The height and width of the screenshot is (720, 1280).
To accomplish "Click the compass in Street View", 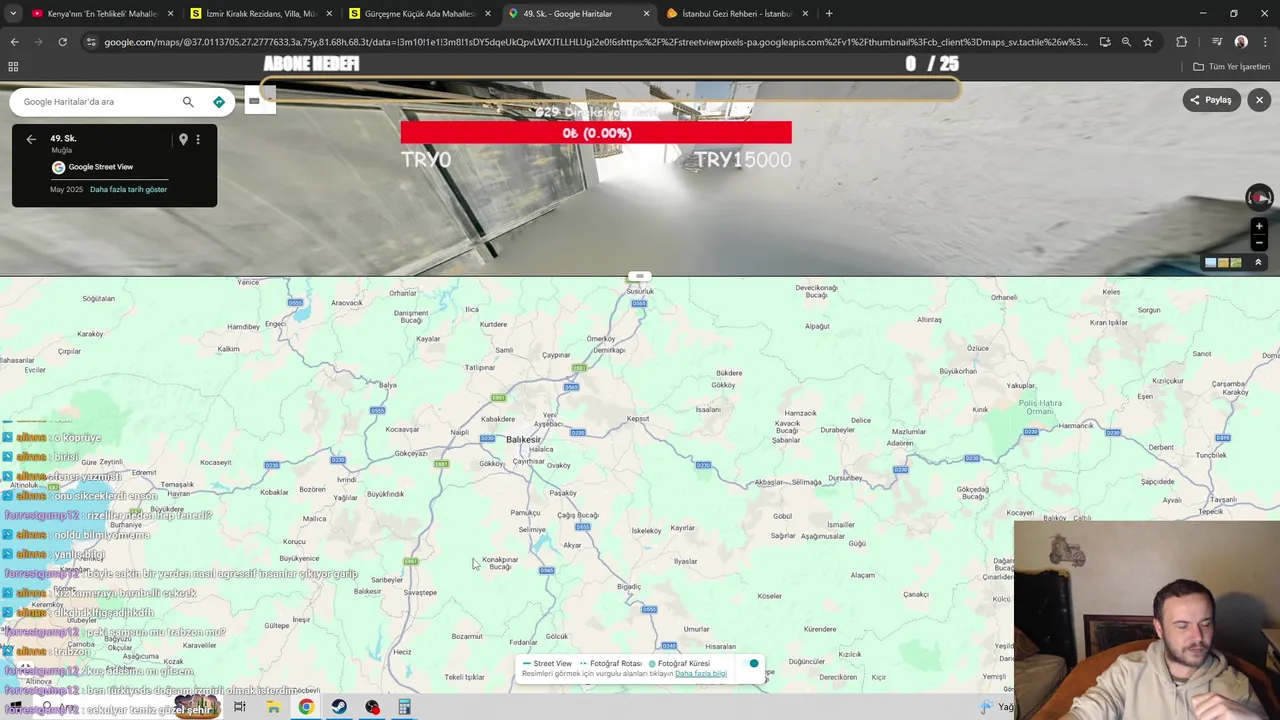I will (1259, 197).
